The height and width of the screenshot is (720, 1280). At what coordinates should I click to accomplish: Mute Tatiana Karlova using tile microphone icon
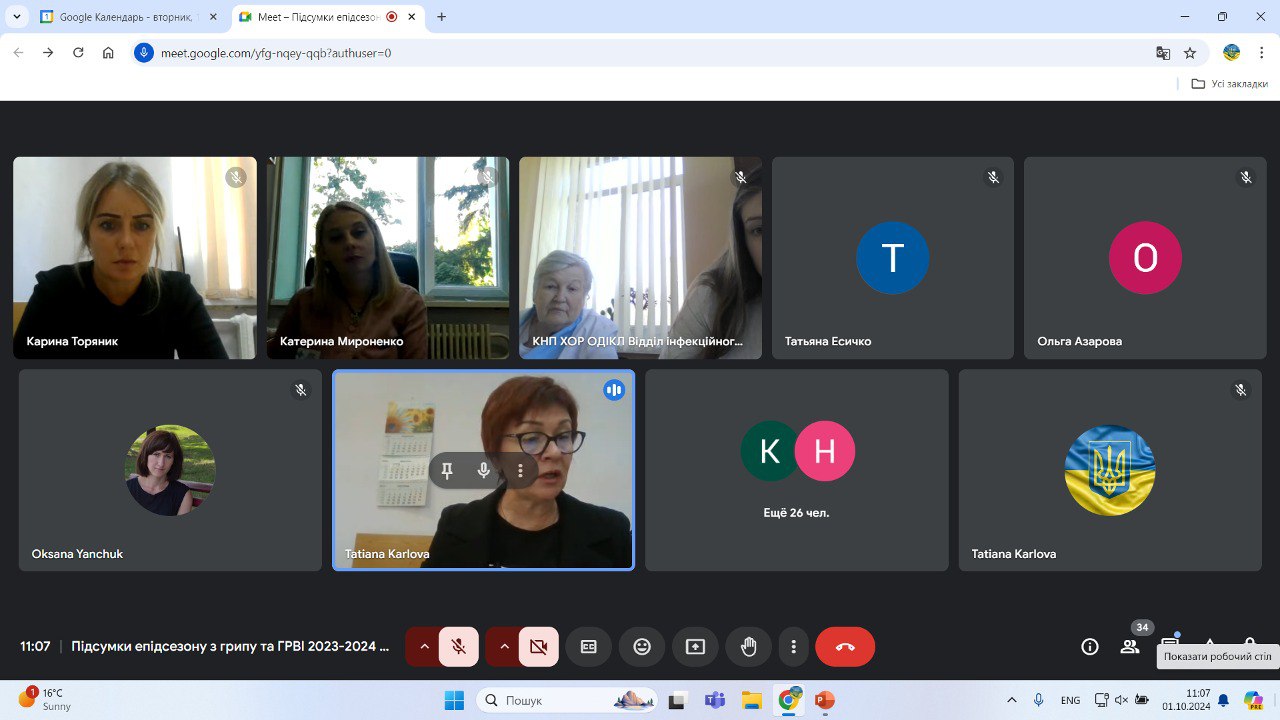pyautogui.click(x=484, y=471)
